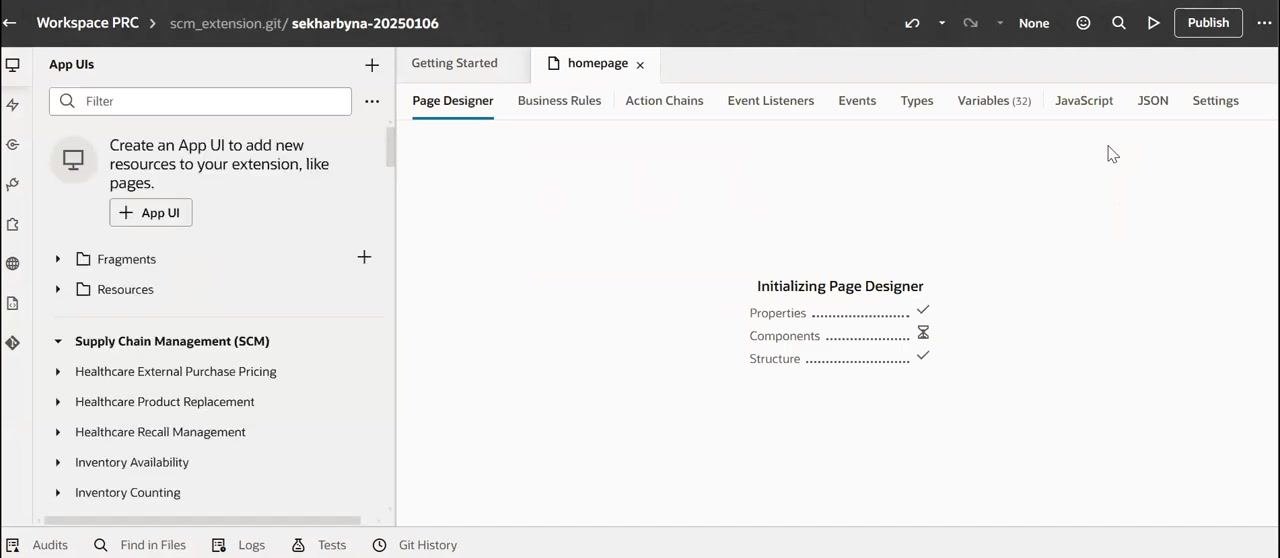Open the Business Rules tab
1280x558 pixels.
pyautogui.click(x=559, y=100)
